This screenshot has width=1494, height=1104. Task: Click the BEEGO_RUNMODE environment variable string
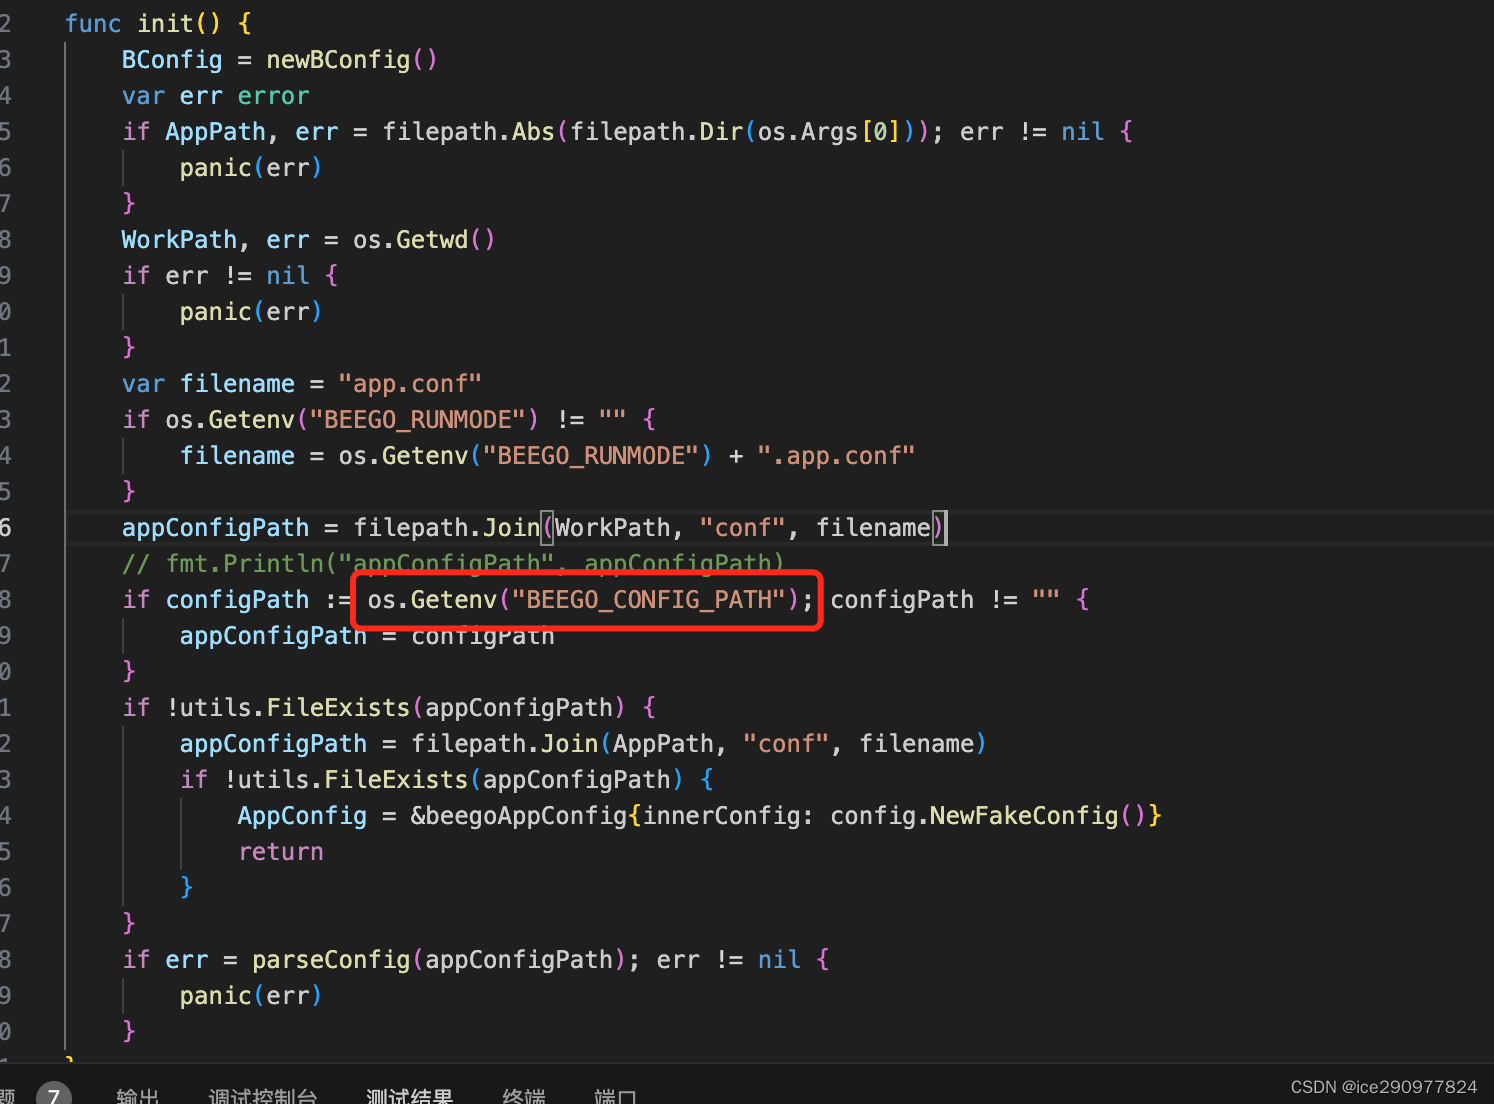pyautogui.click(x=419, y=419)
